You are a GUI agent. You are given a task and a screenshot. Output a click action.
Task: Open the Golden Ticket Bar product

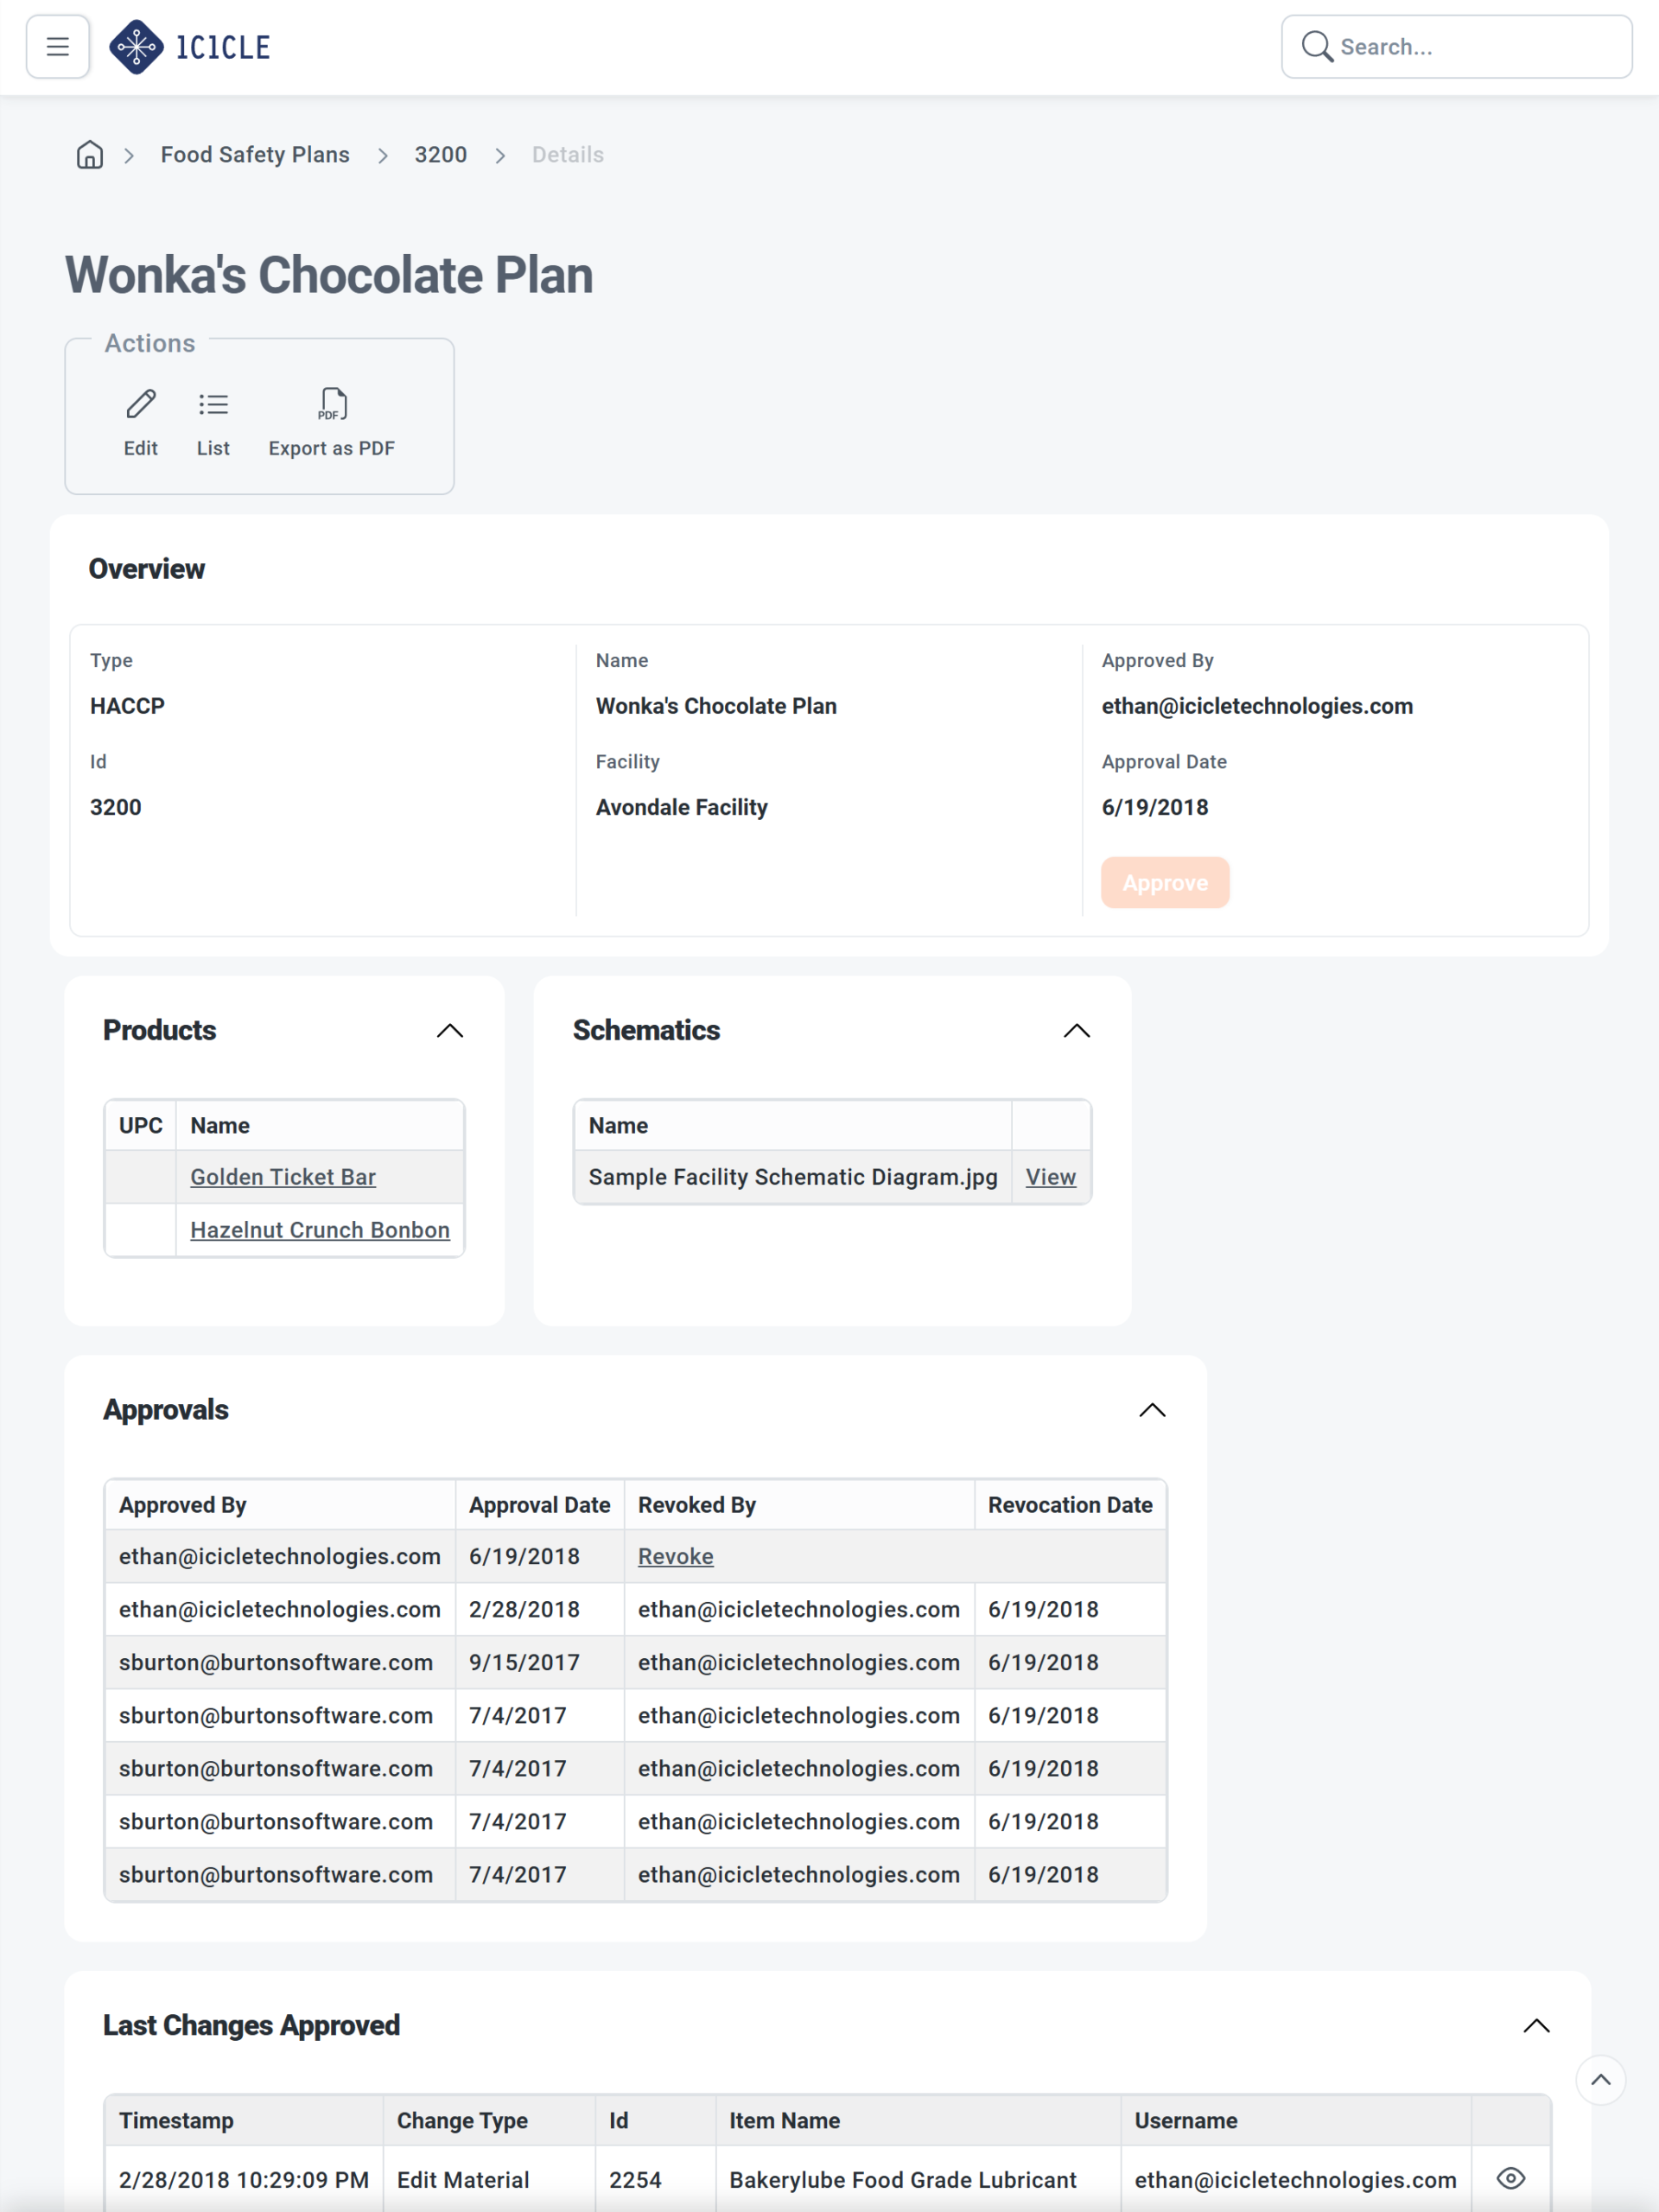pyautogui.click(x=283, y=1177)
